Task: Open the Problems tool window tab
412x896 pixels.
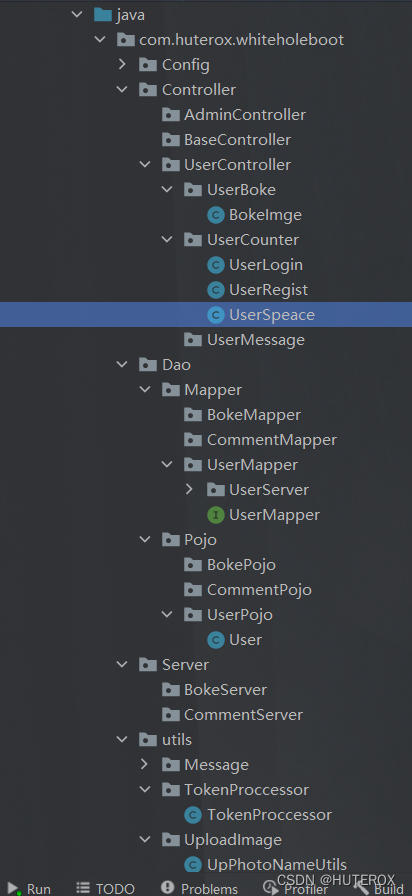Action: [199, 889]
